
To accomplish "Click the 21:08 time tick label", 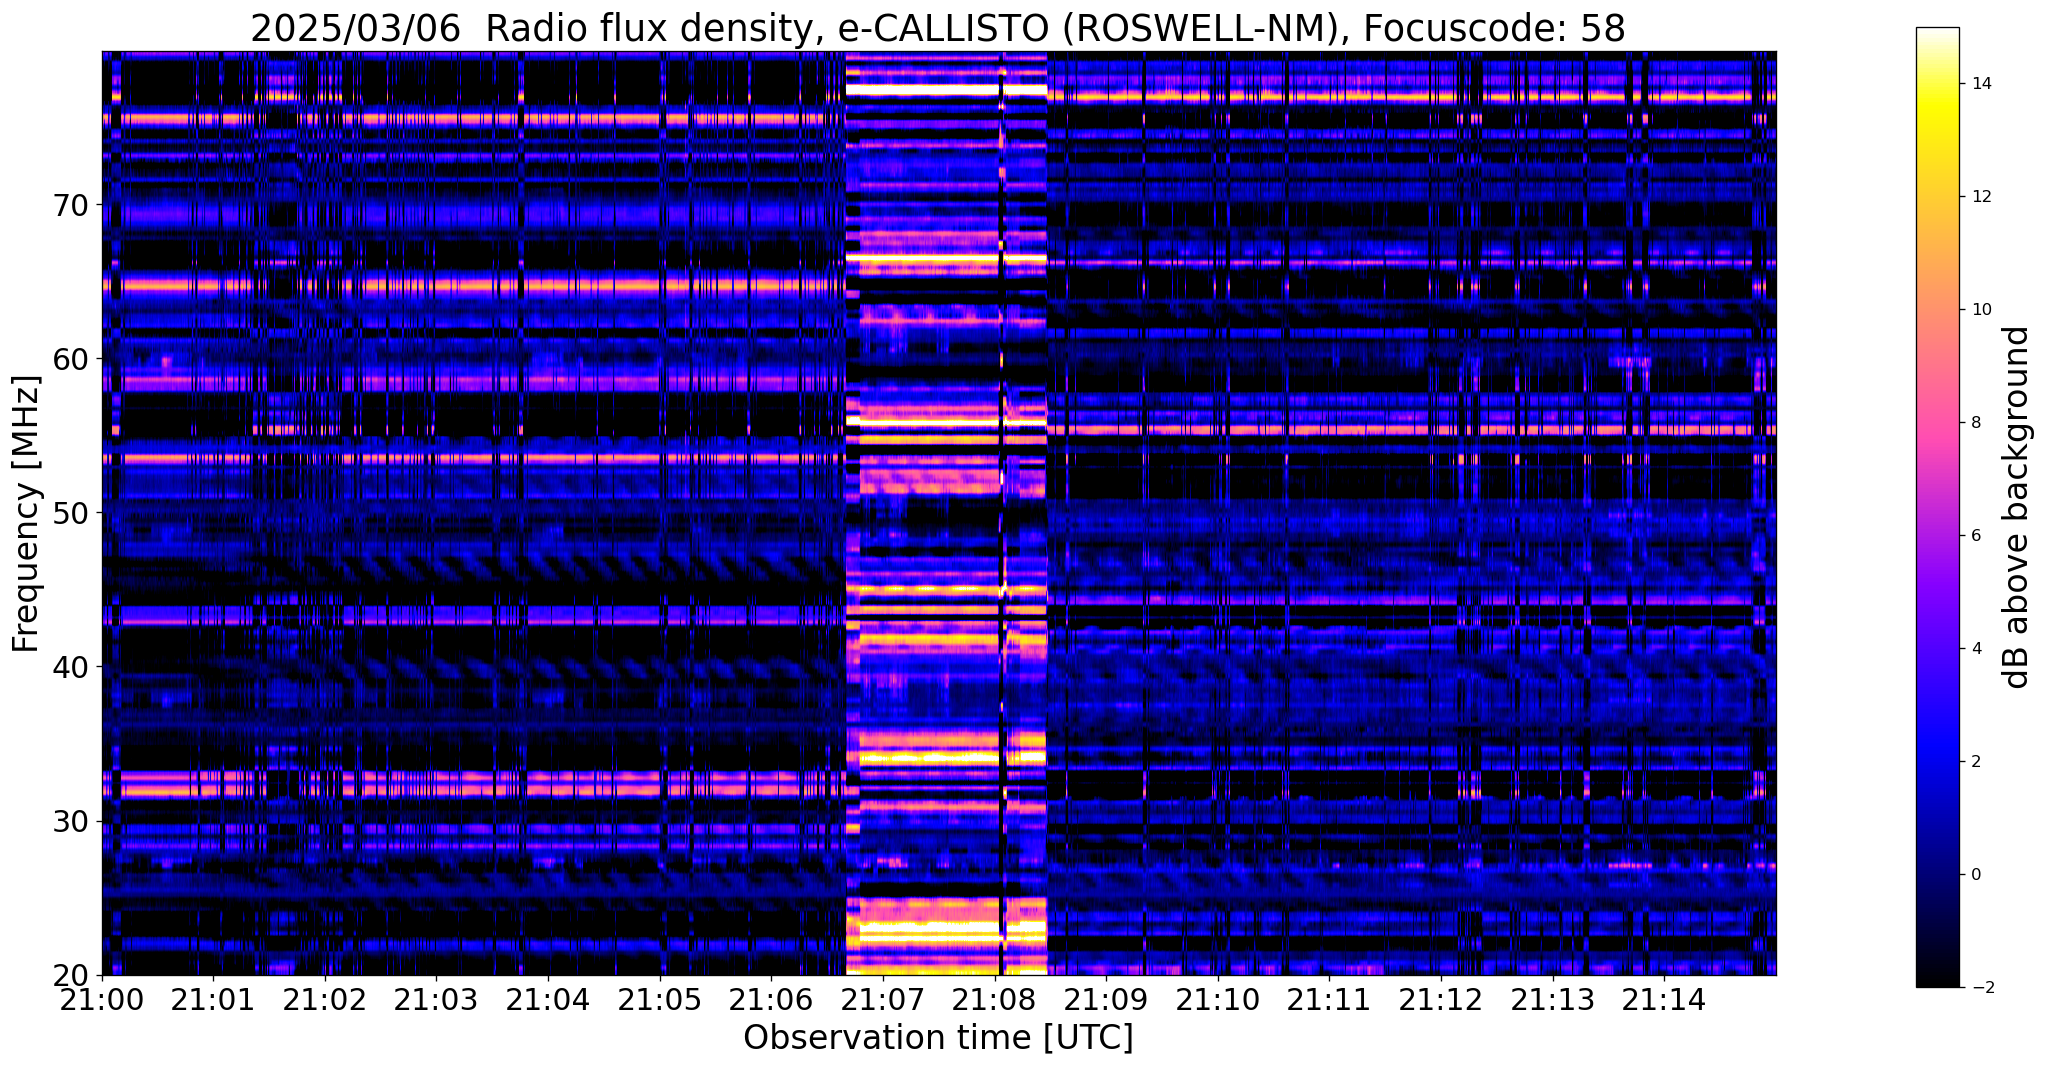I will 994,999.
